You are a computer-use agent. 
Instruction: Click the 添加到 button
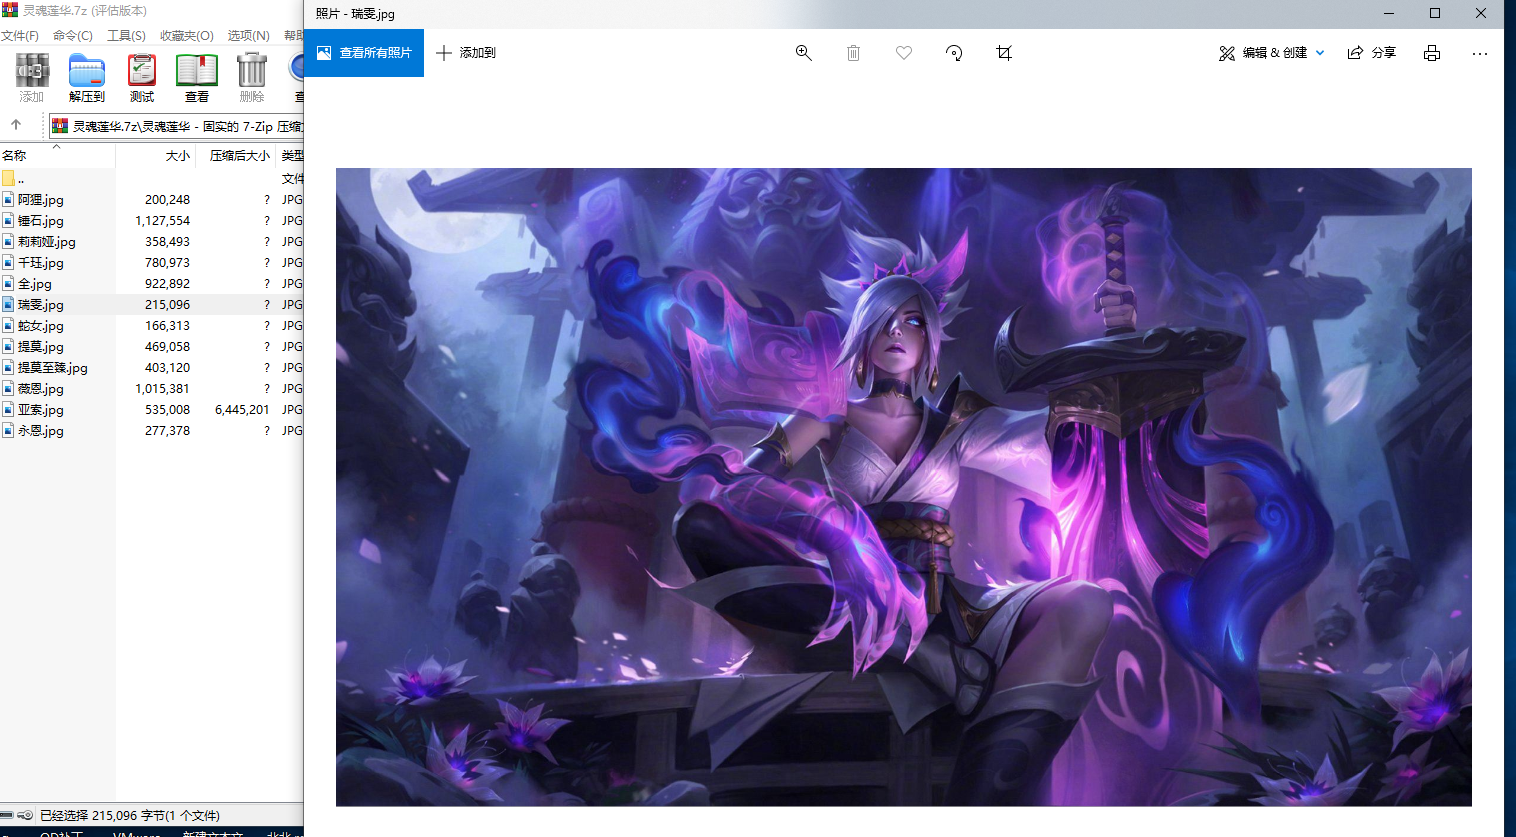pyautogui.click(x=466, y=53)
